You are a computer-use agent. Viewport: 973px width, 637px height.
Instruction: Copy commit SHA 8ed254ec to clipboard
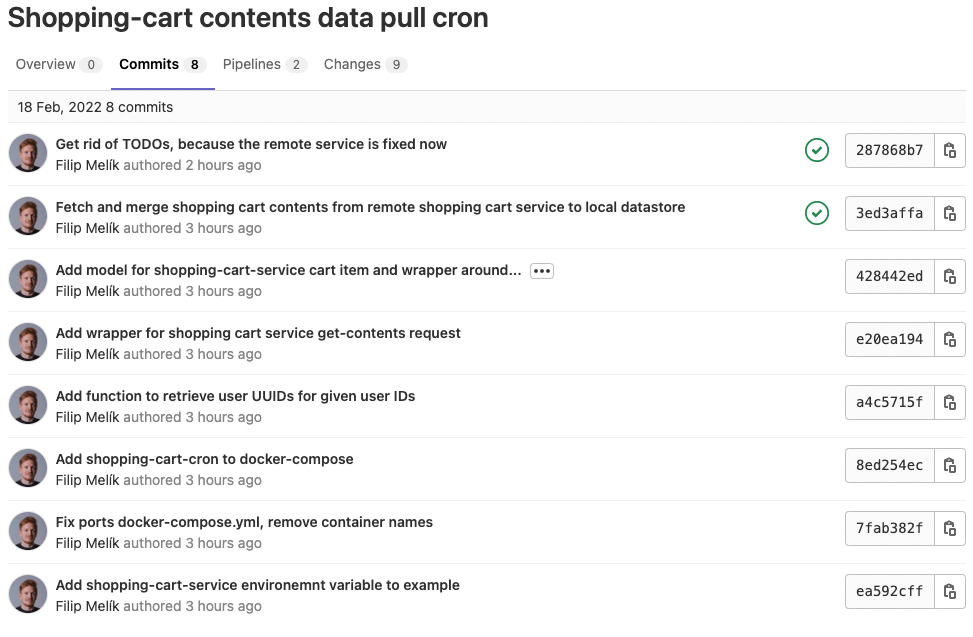pyautogui.click(x=950, y=466)
